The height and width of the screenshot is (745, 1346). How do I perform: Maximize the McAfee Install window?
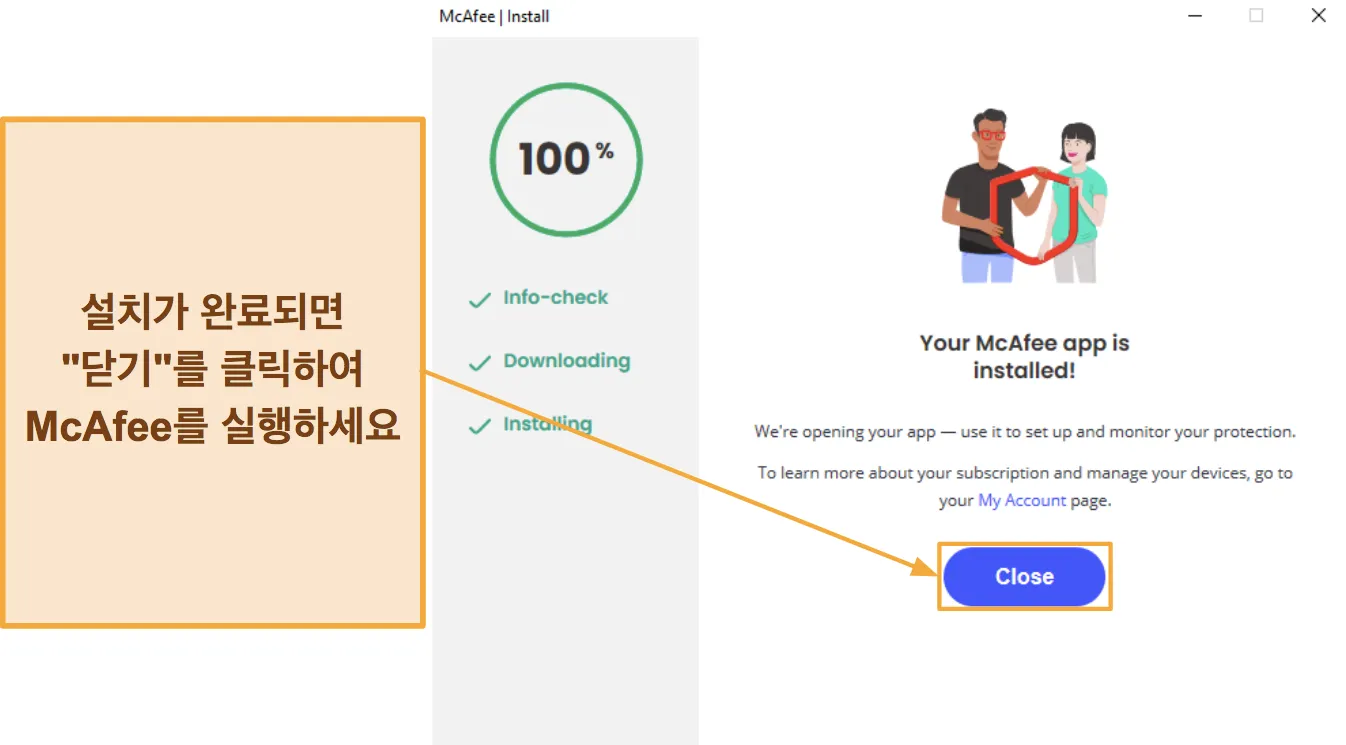pos(1256,15)
